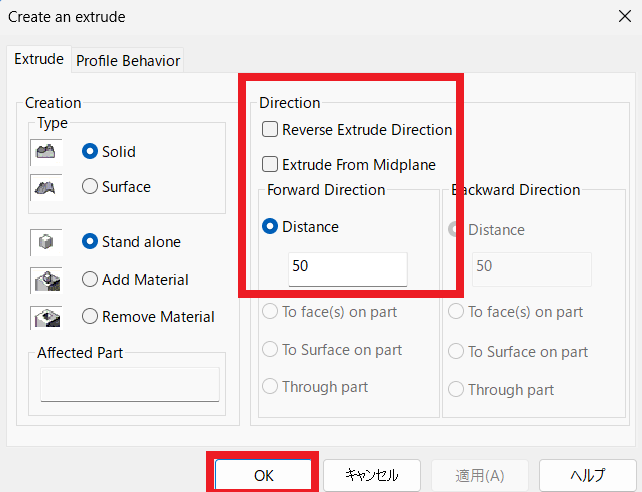This screenshot has height=492, width=642.
Task: Click the forward distance value field
Action: point(348,269)
